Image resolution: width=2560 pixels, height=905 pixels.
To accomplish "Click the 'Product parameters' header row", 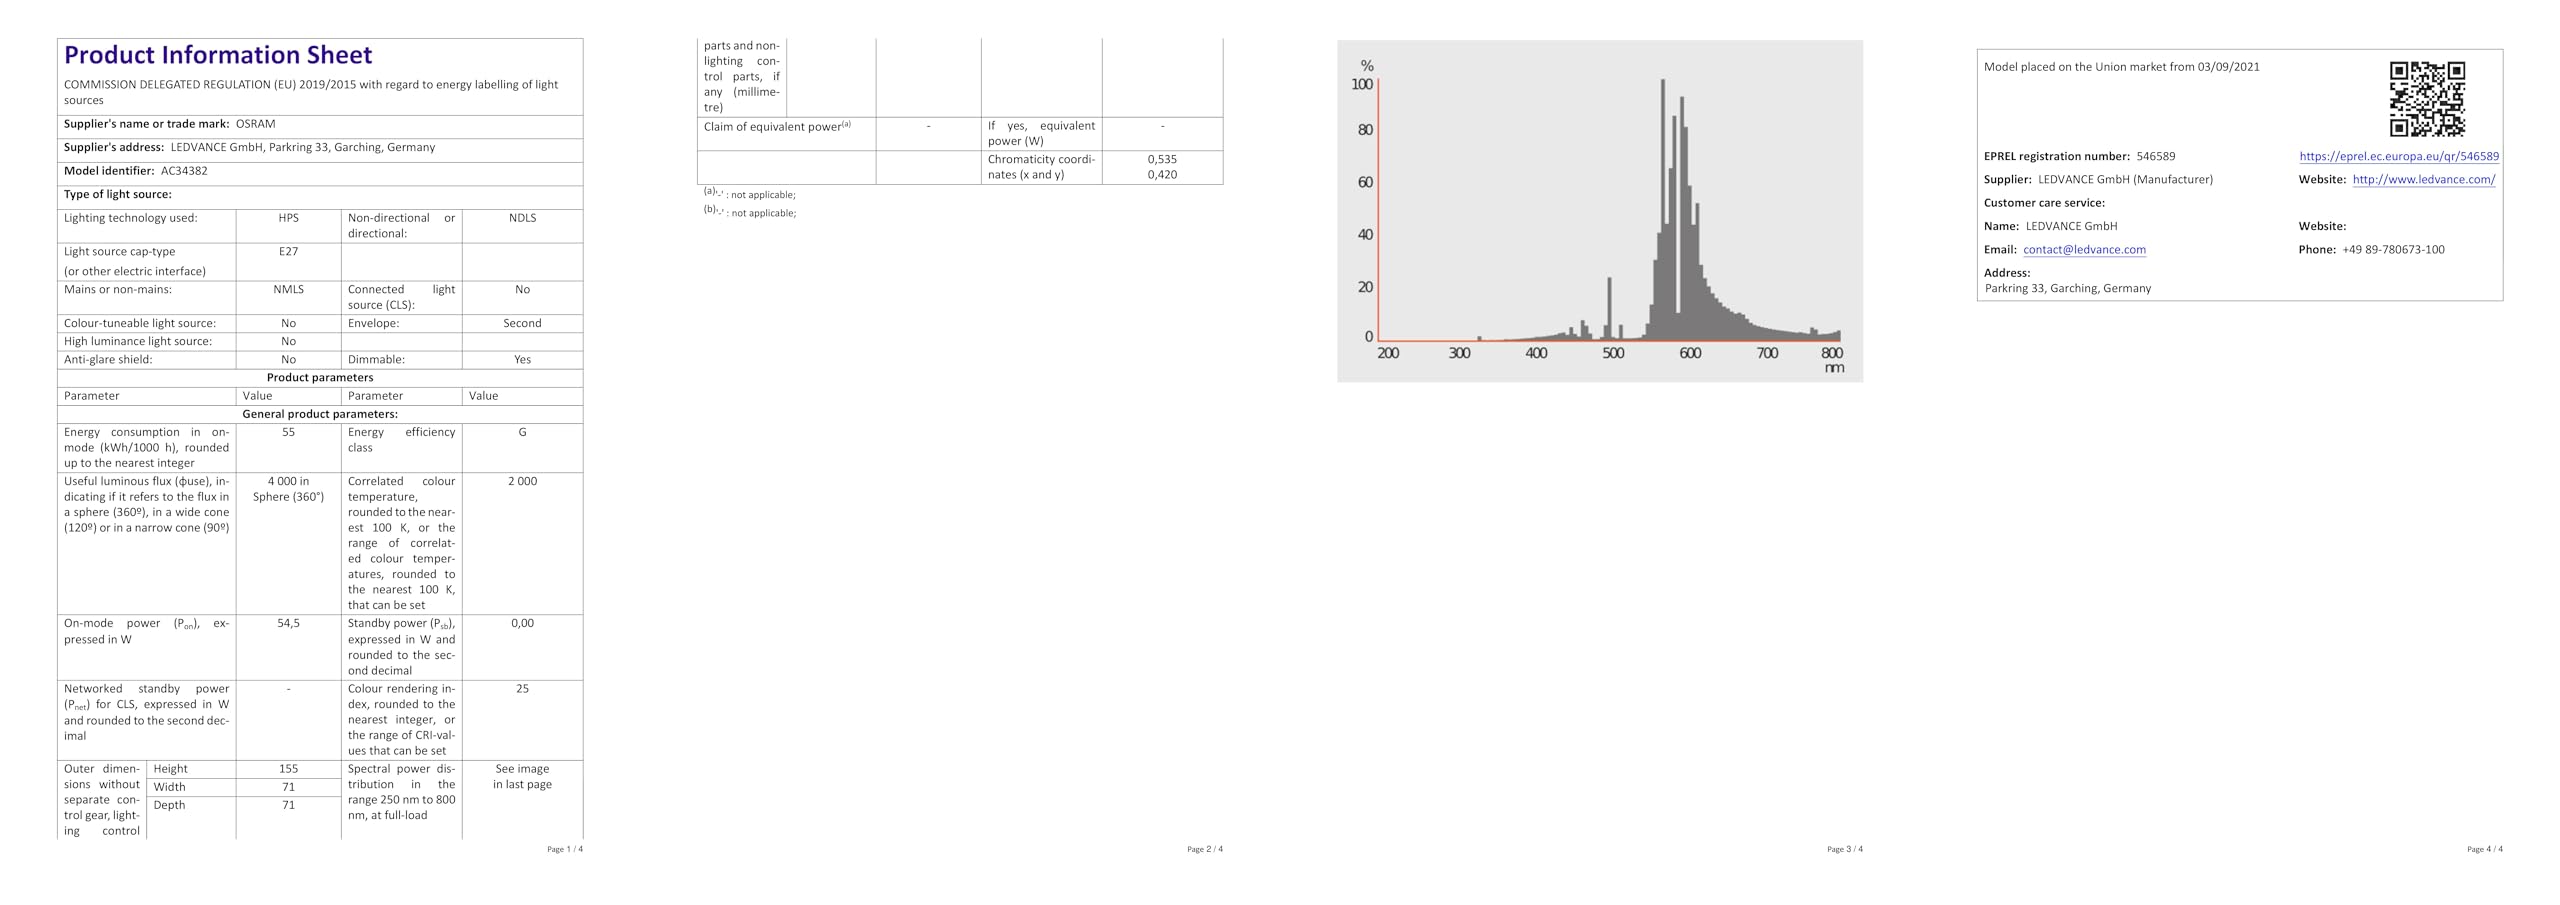I will click(320, 378).
